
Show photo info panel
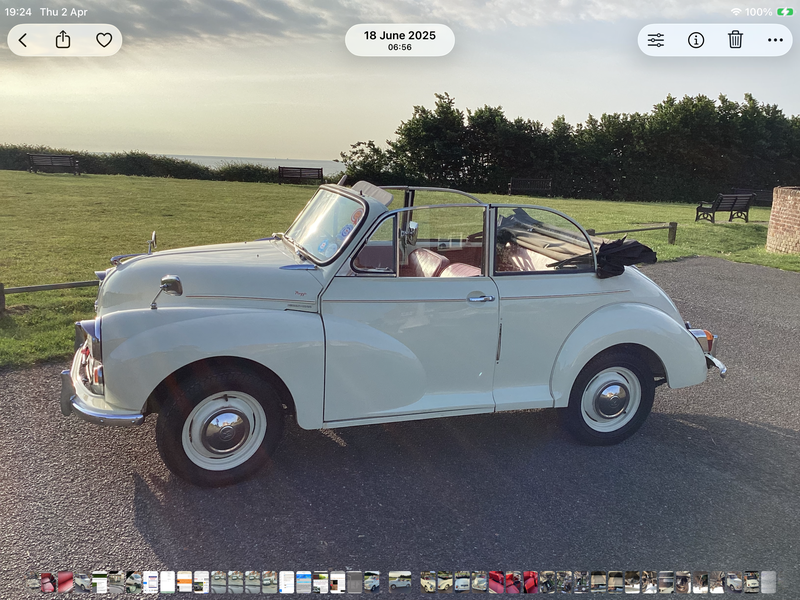[x=696, y=40]
